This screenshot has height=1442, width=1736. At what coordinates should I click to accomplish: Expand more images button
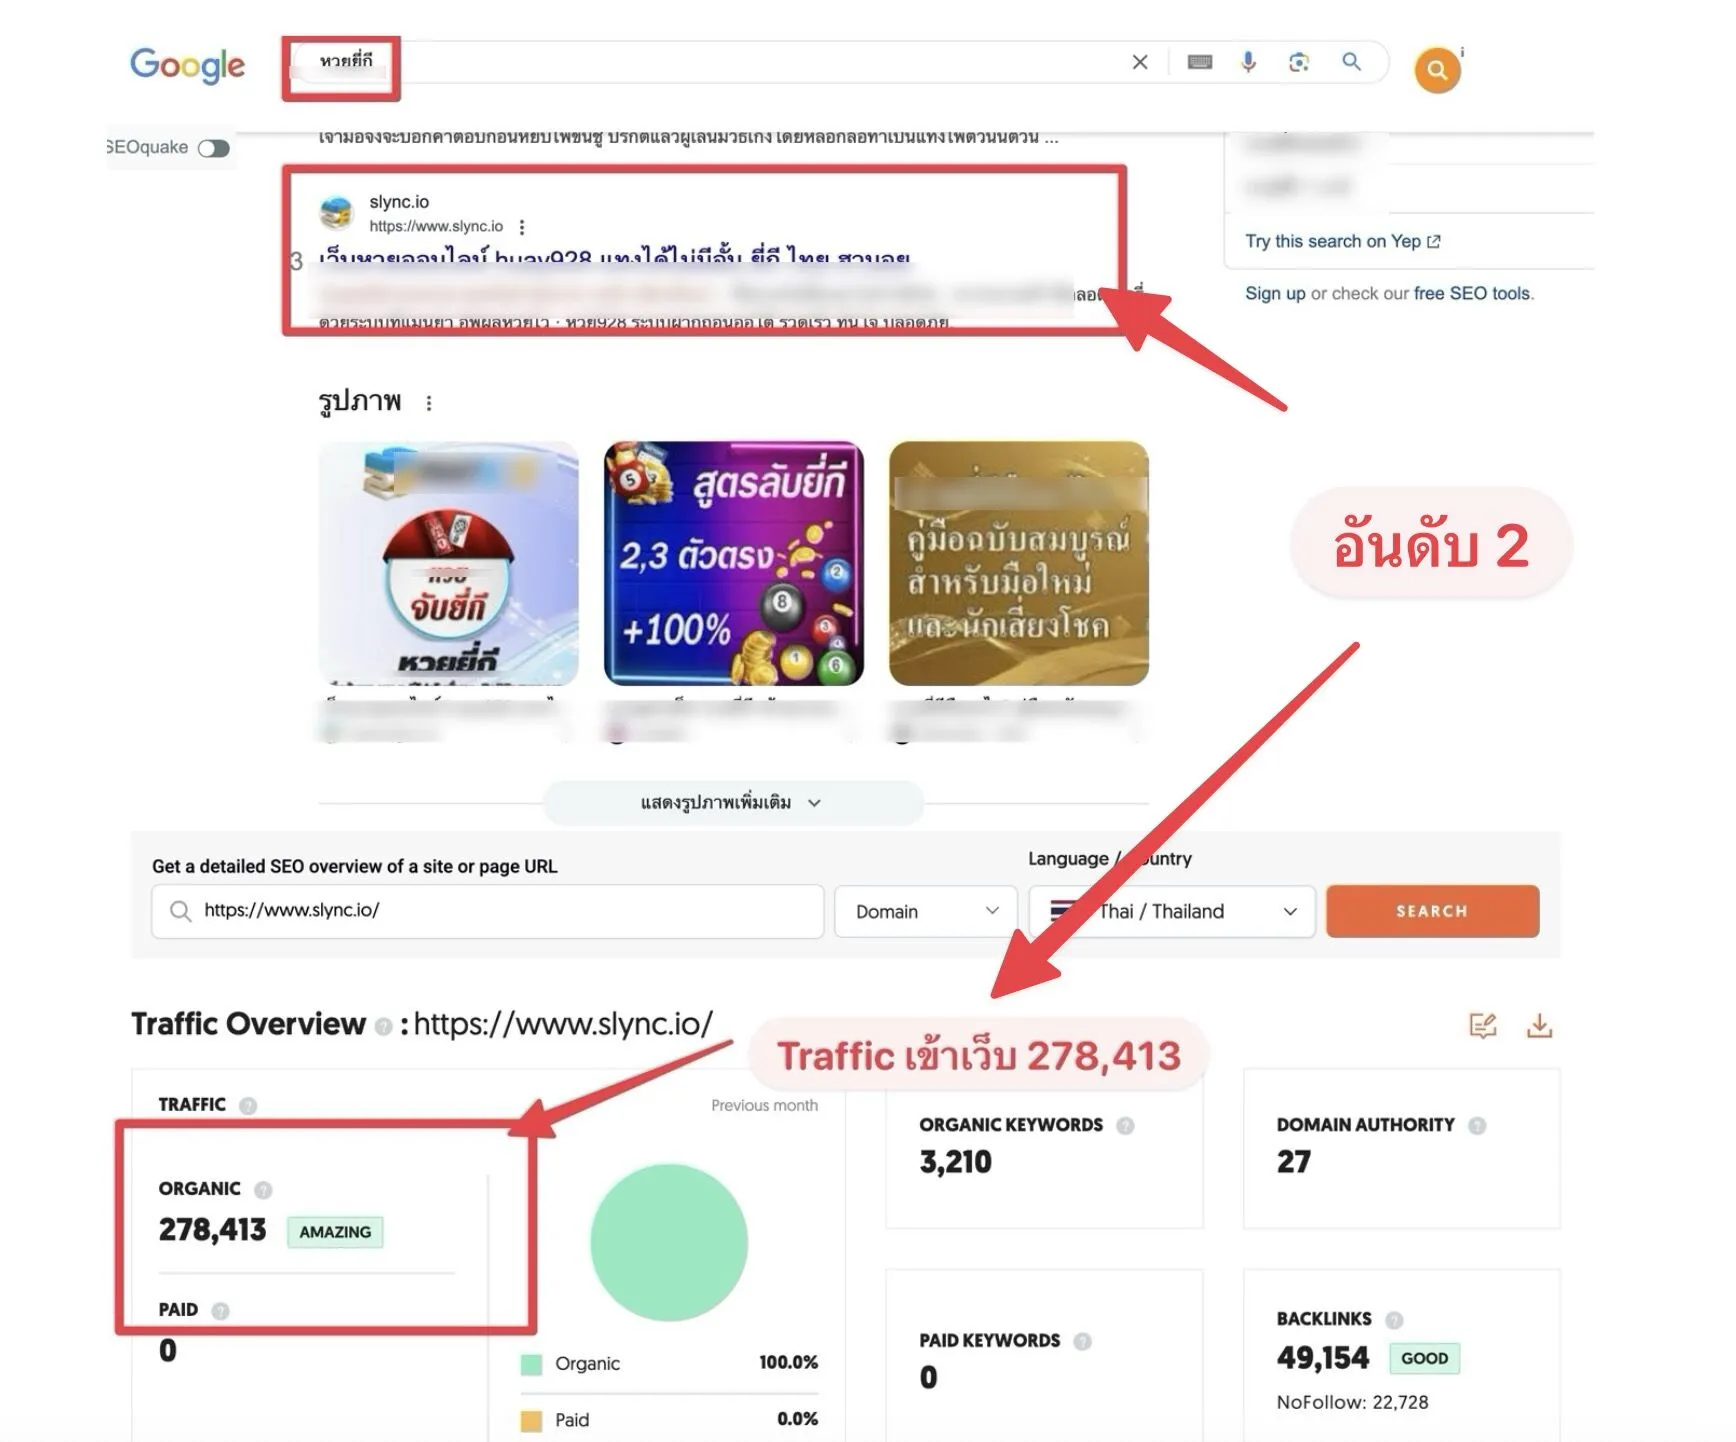(732, 803)
